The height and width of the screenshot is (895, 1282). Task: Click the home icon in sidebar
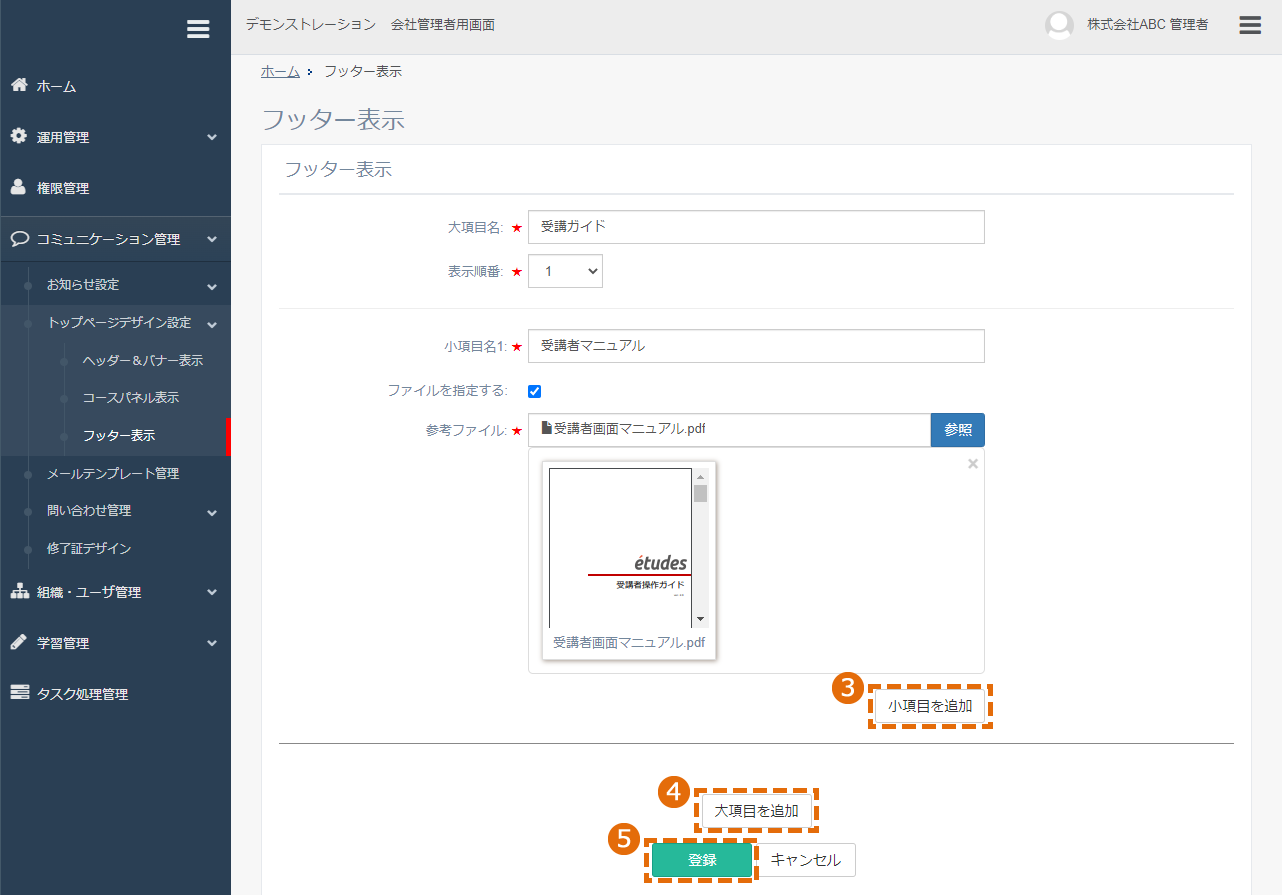[x=19, y=85]
